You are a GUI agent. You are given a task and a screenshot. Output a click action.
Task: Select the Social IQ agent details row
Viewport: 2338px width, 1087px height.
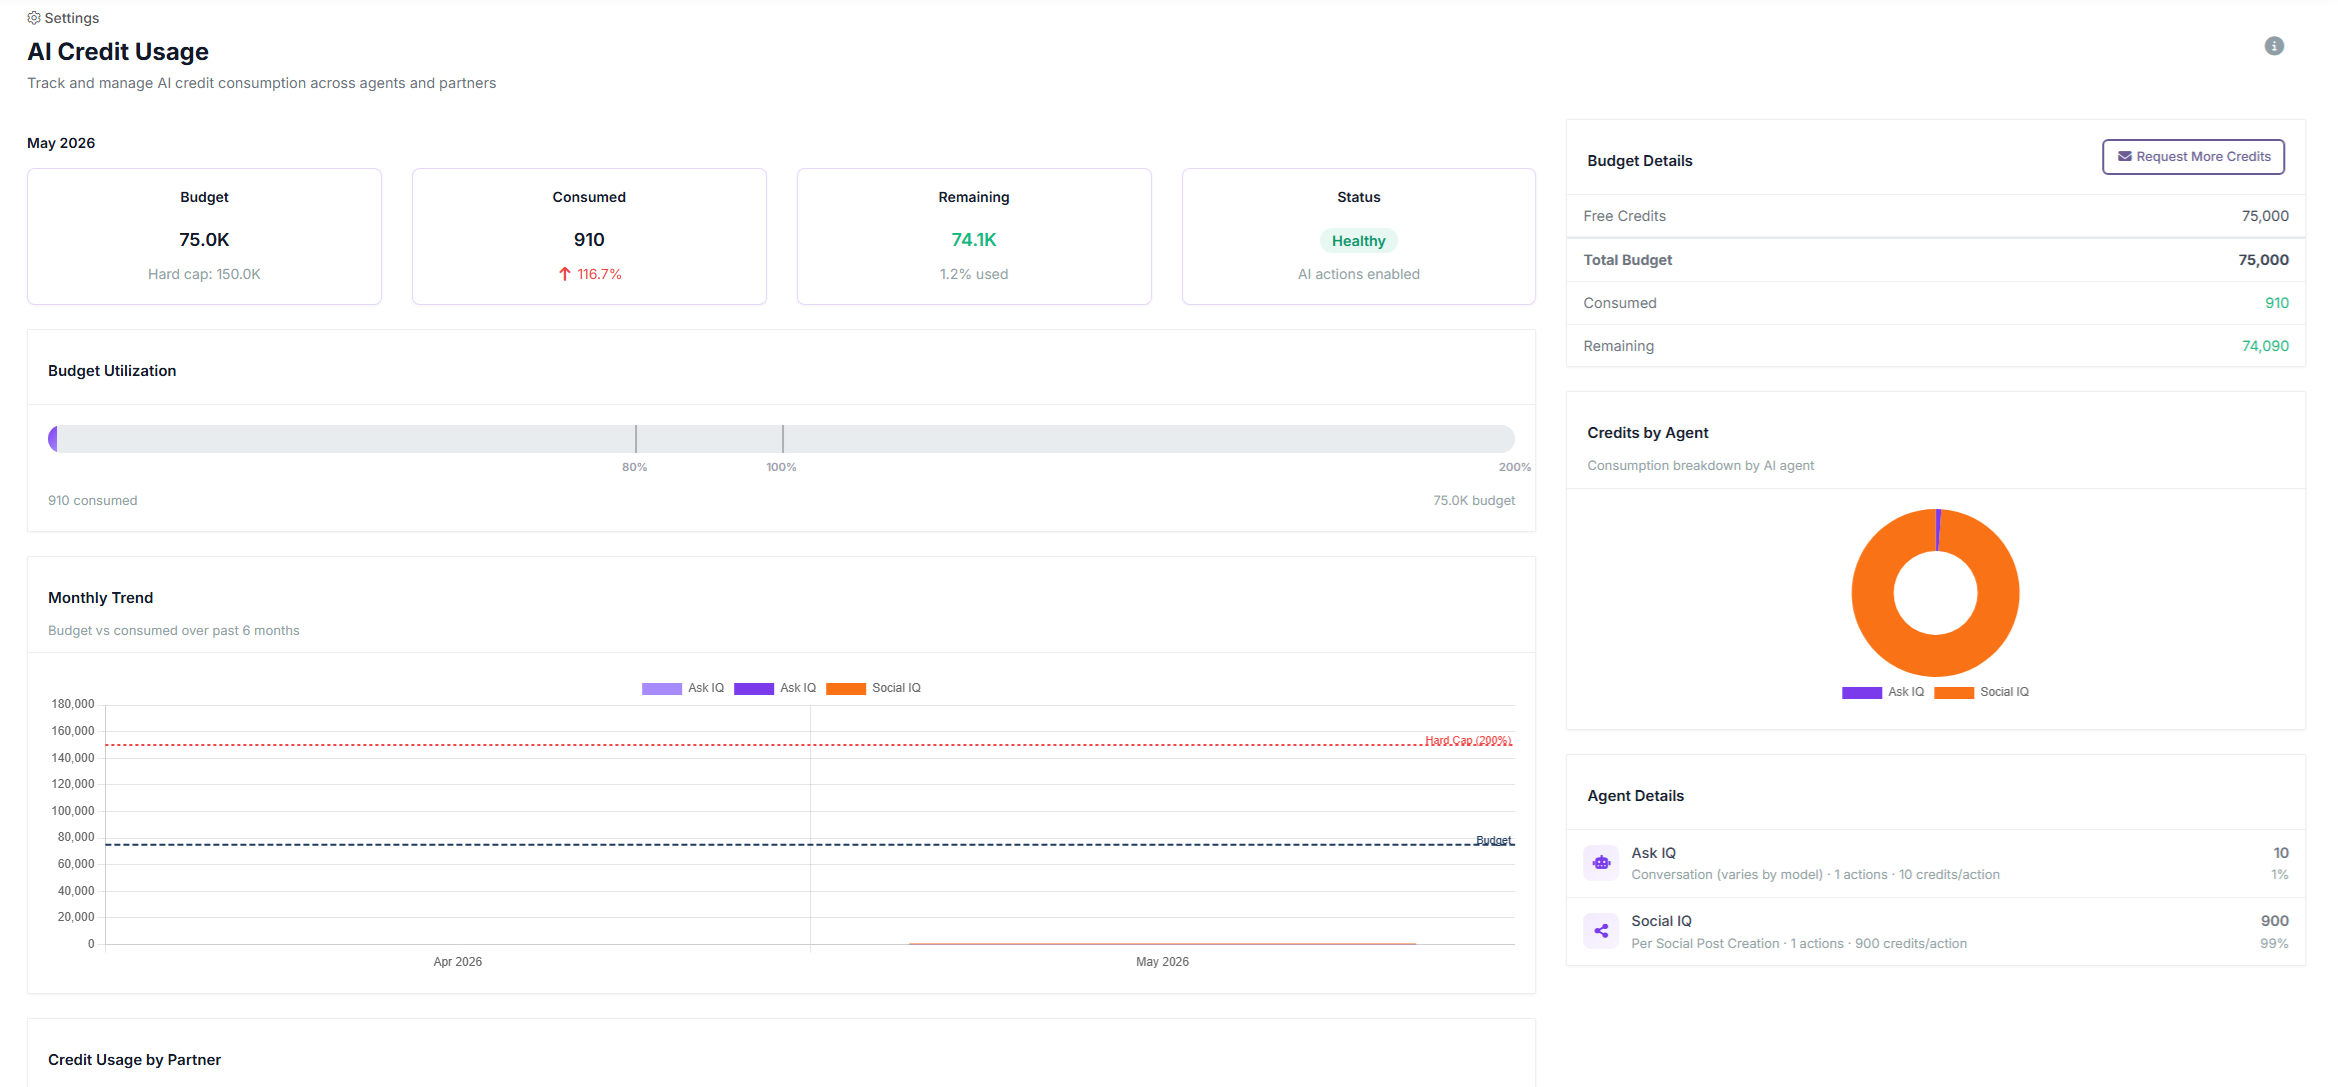point(1935,932)
